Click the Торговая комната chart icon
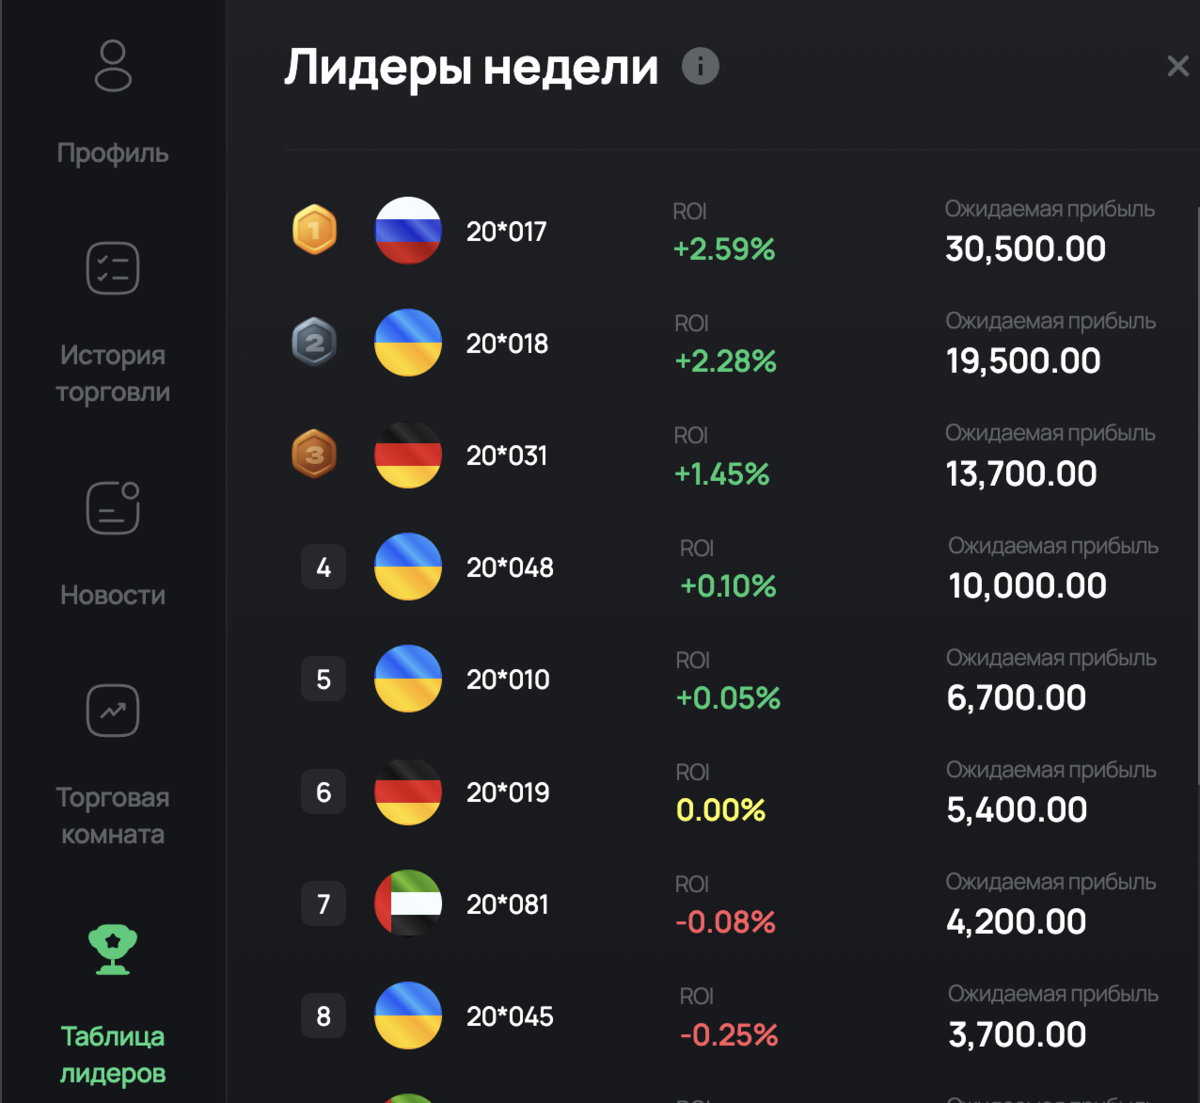1200x1103 pixels. click(113, 711)
